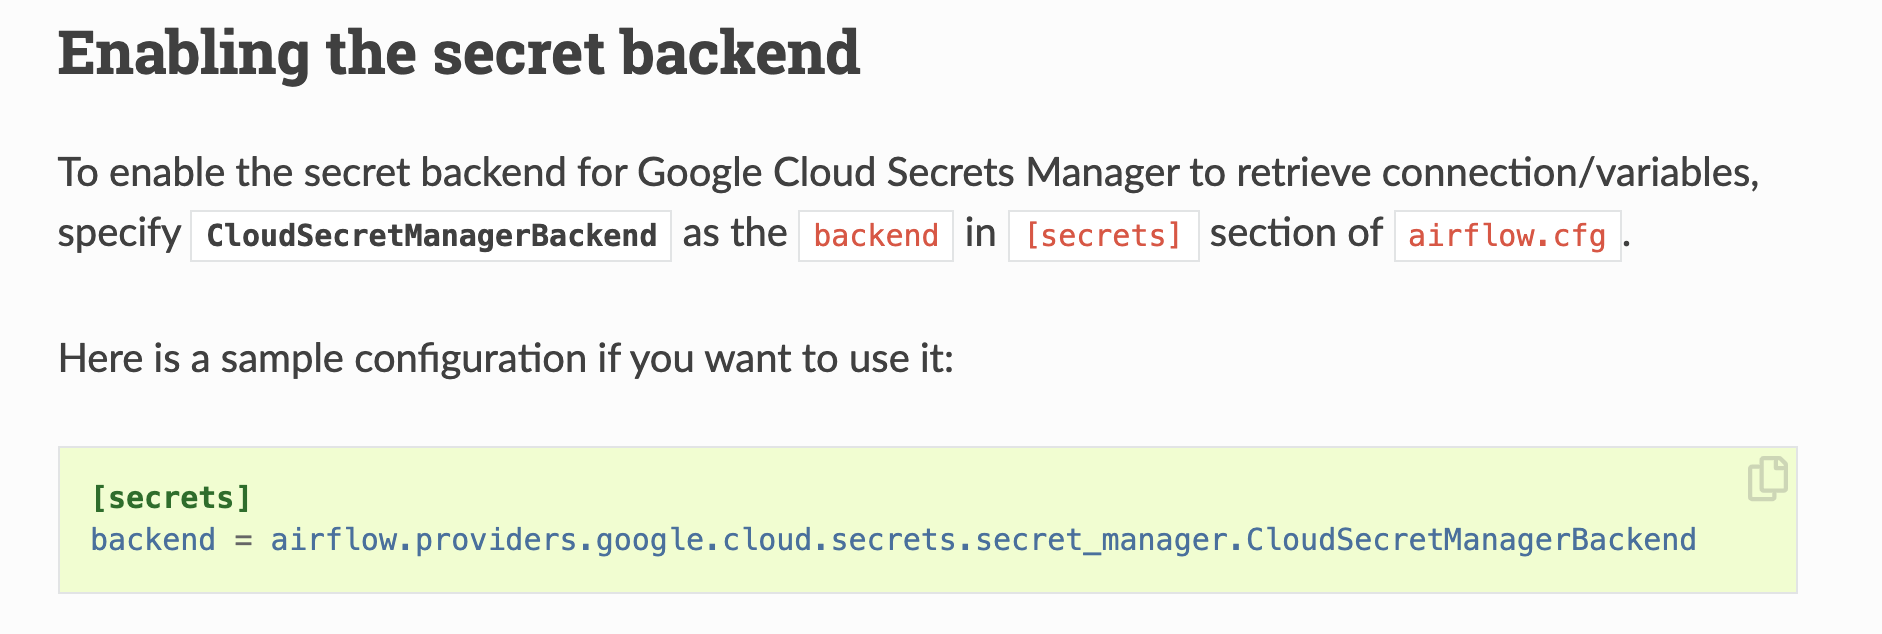
Task: Click the green [secrets] line in code block
Action: 171,497
